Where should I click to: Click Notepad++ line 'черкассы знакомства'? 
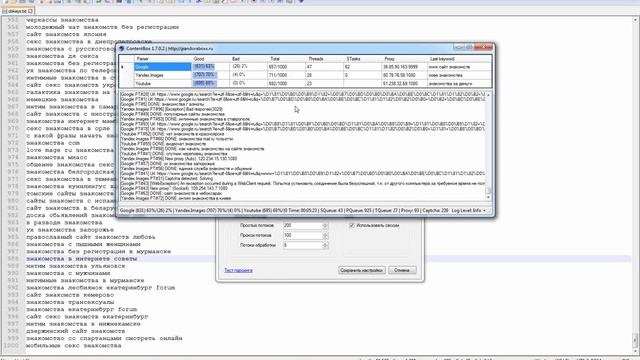tap(62, 20)
